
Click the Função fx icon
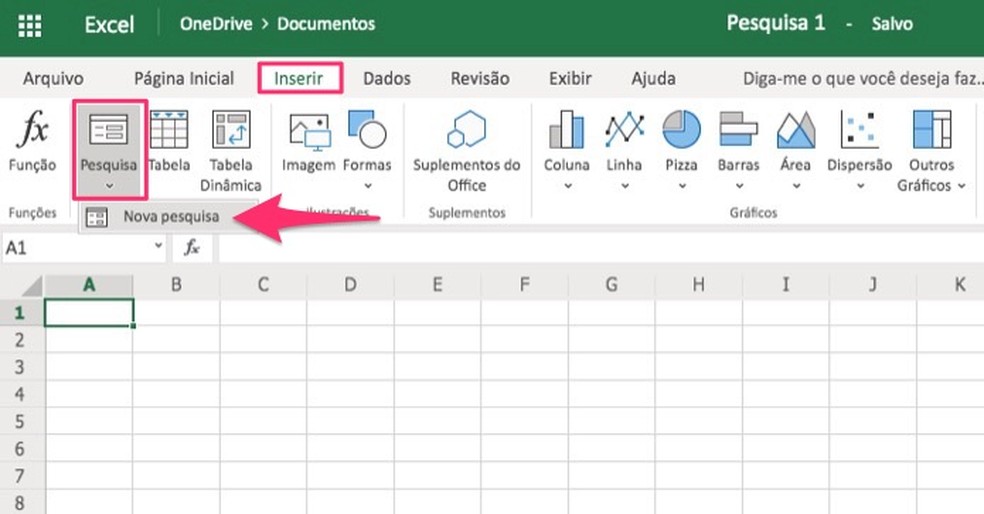(x=32, y=129)
